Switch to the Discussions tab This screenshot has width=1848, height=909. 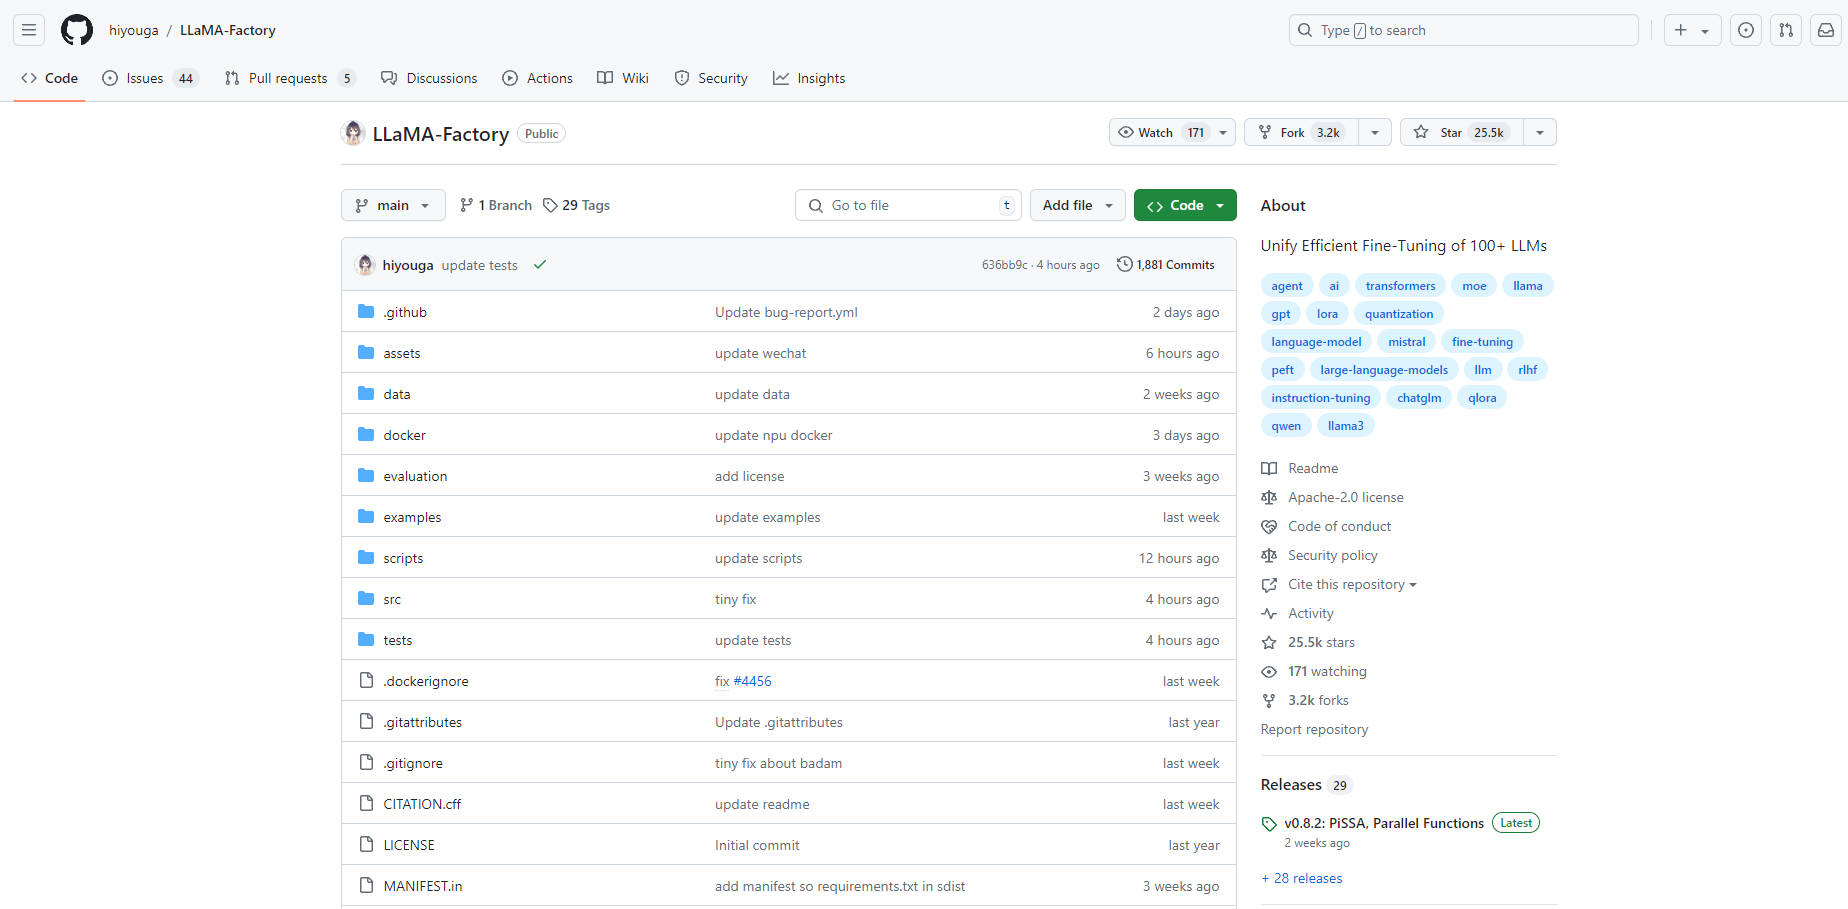point(429,78)
